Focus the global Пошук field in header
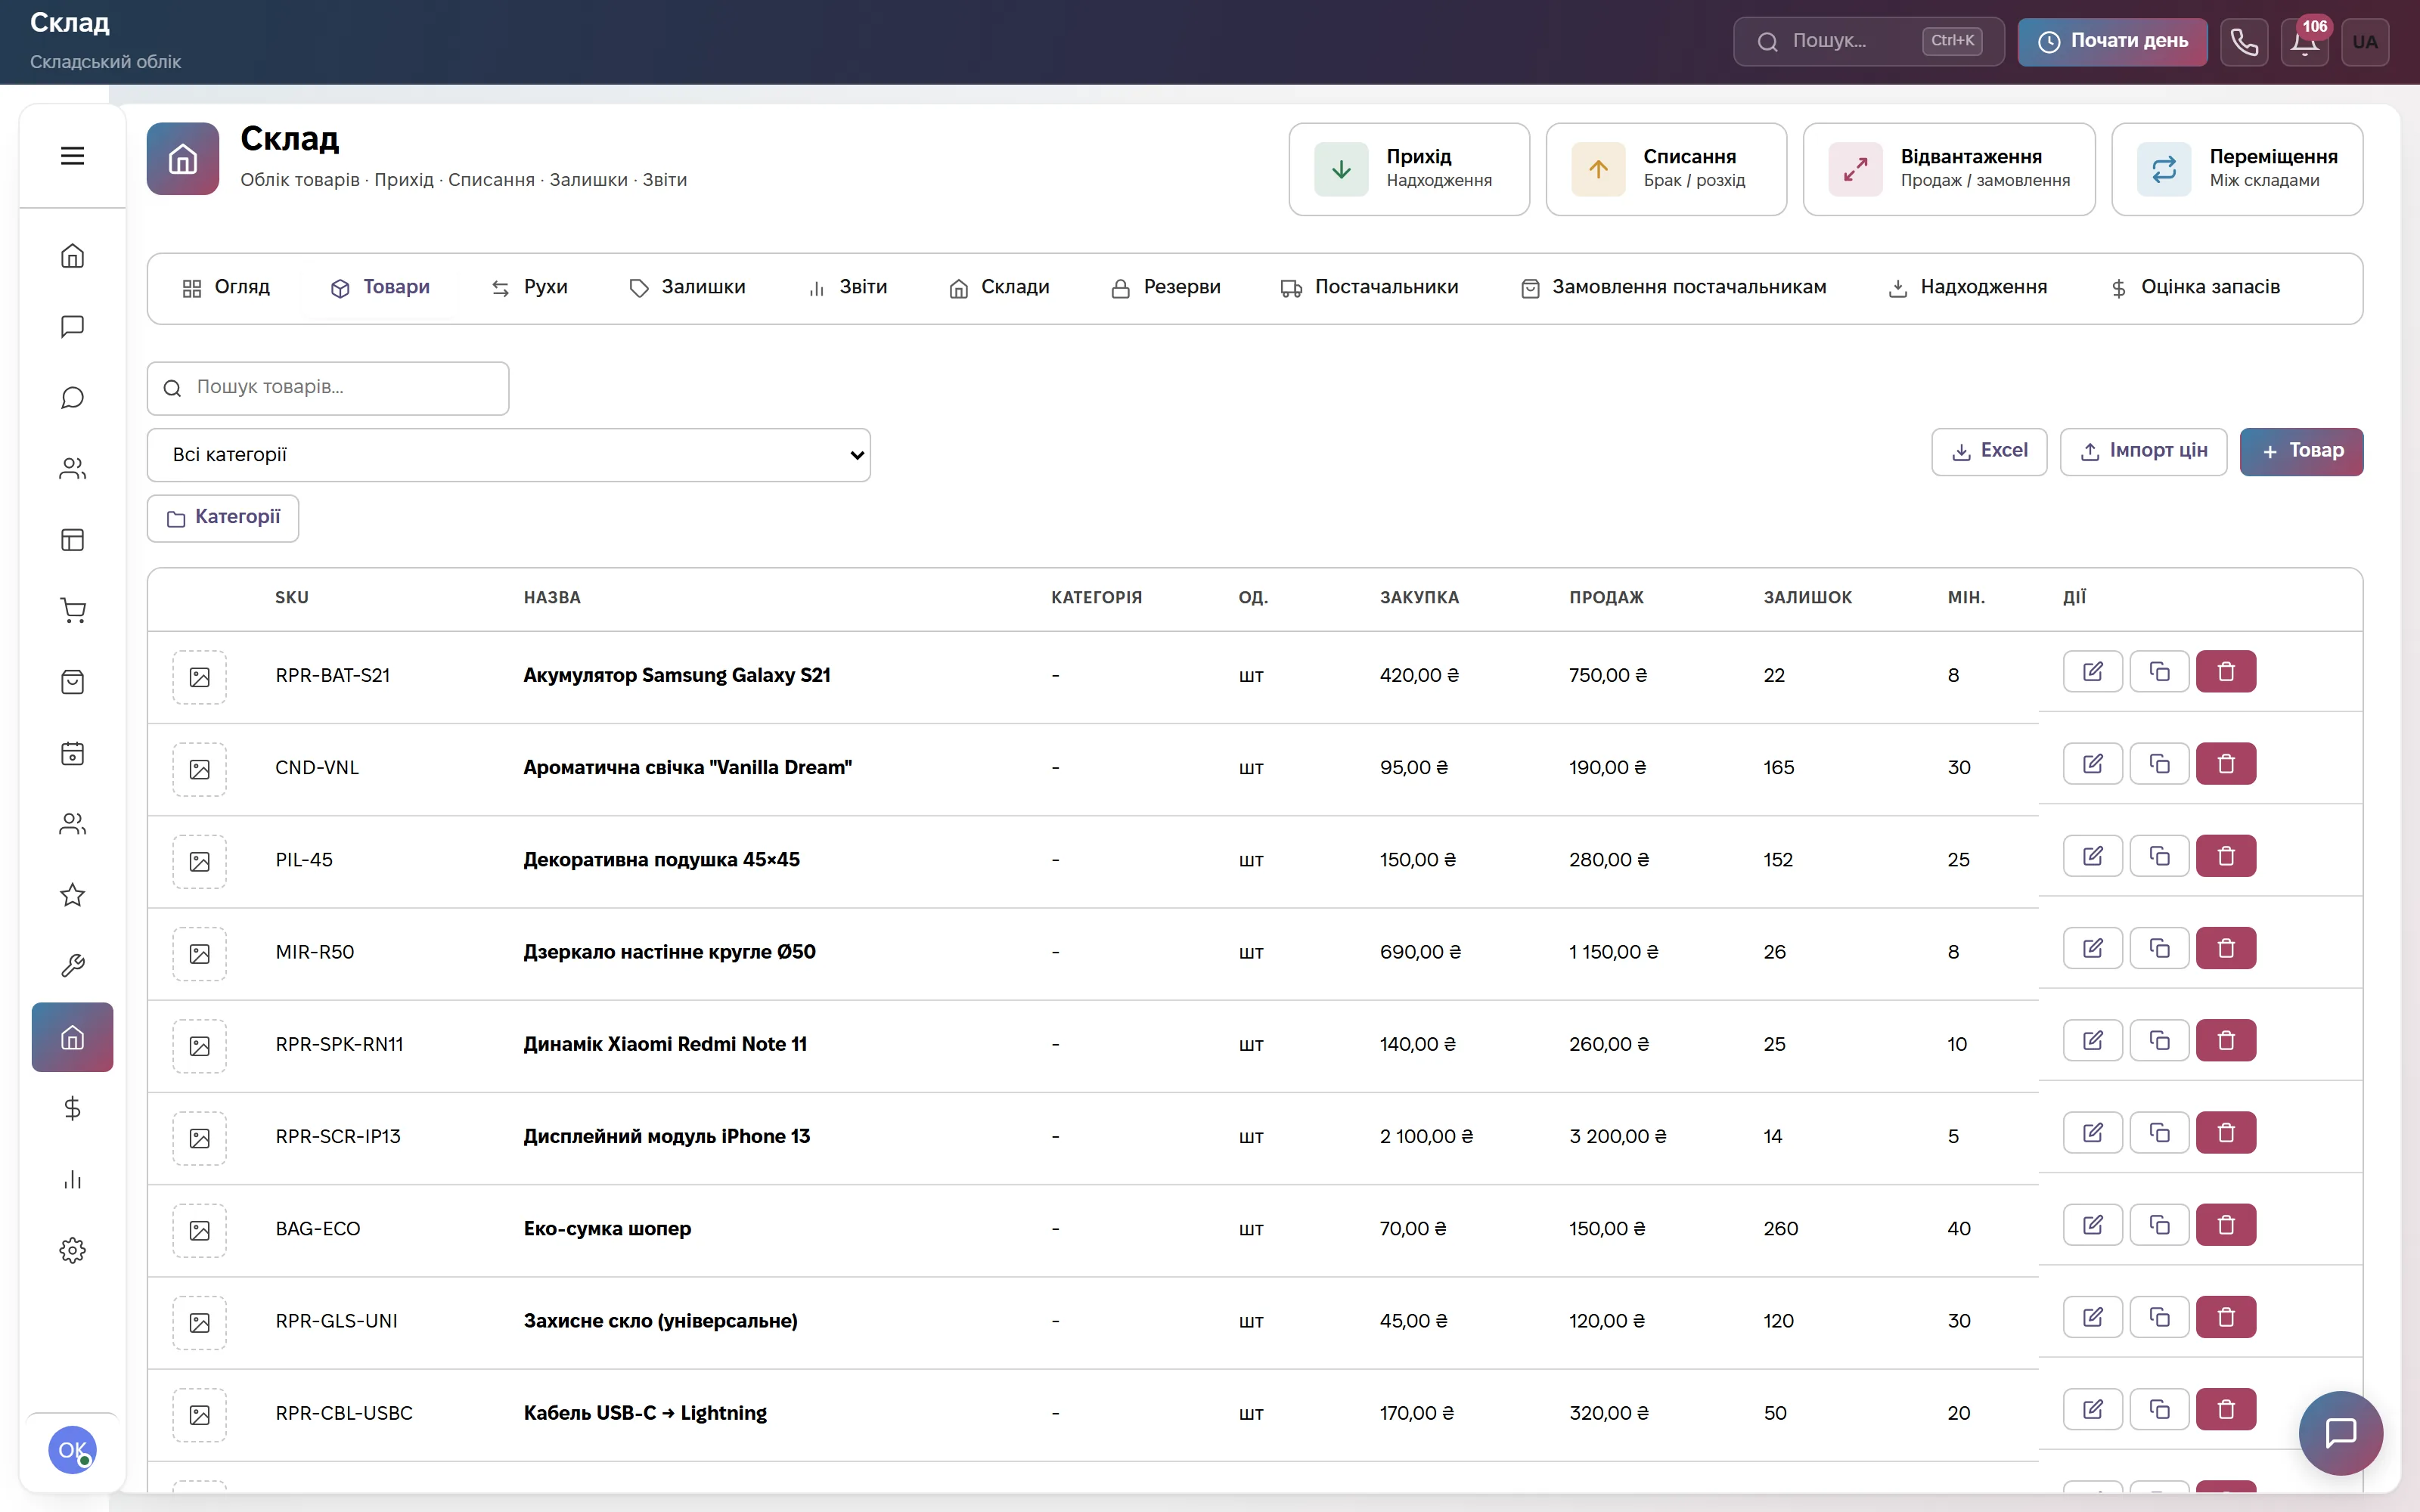The width and height of the screenshot is (2420, 1512). point(1868,42)
